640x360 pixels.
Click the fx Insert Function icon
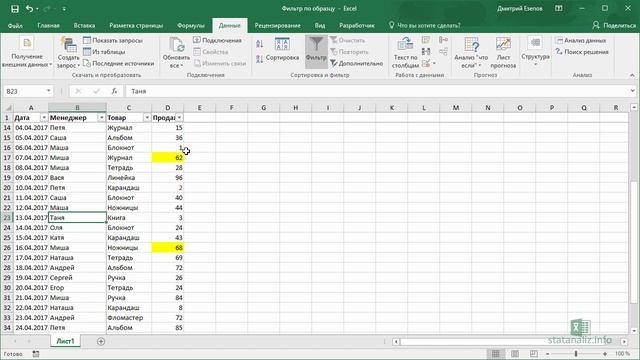[x=114, y=91]
